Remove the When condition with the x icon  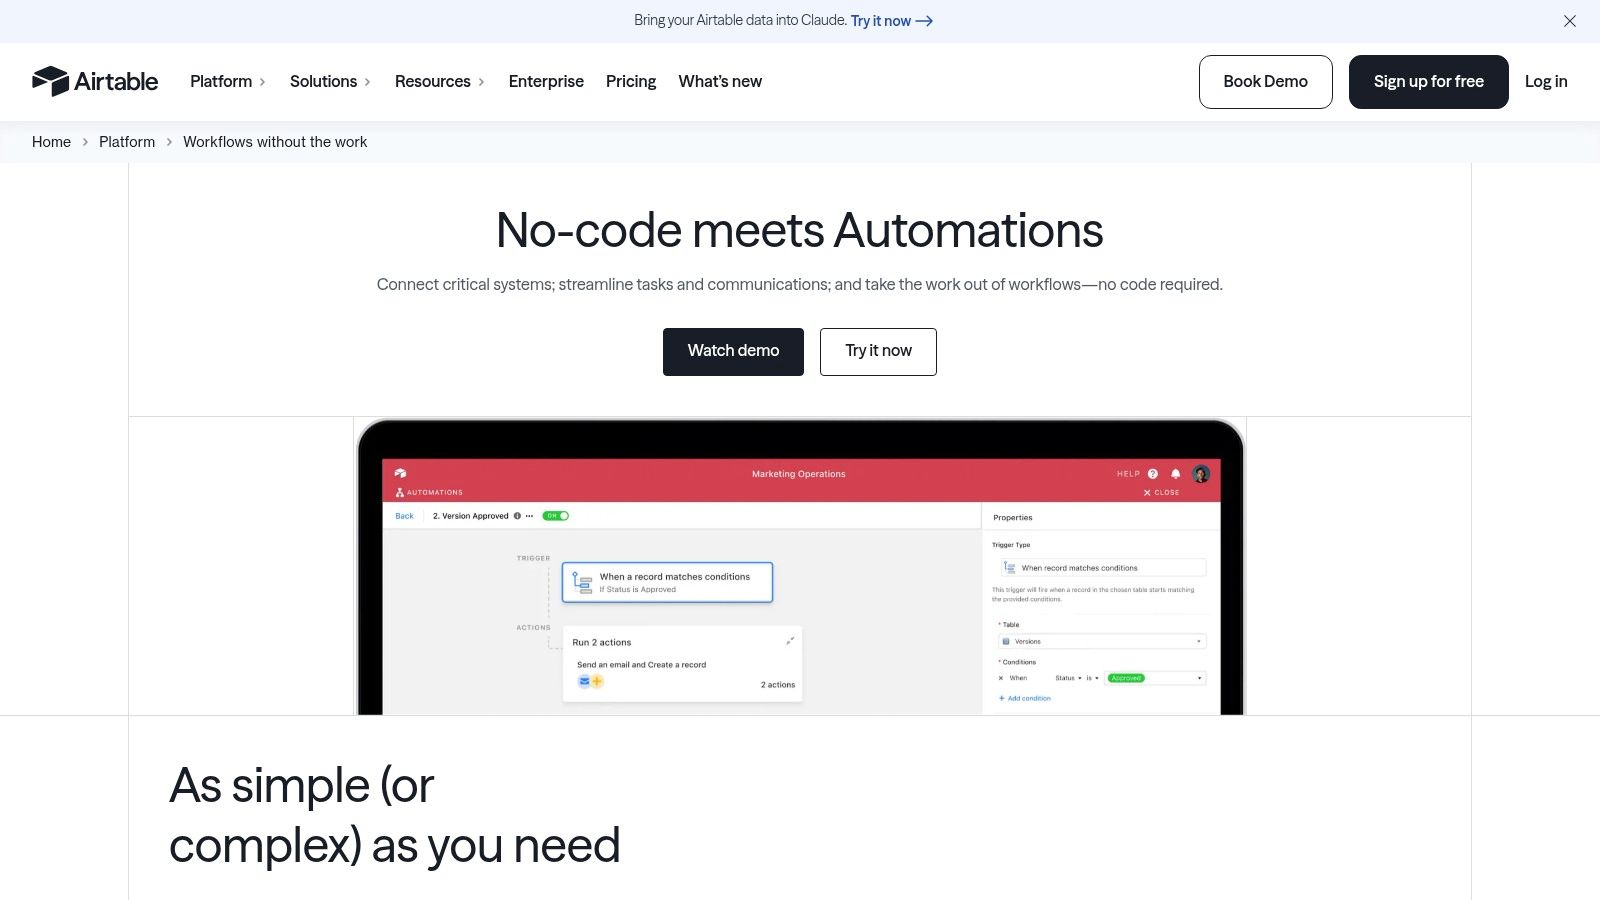coord(1001,678)
